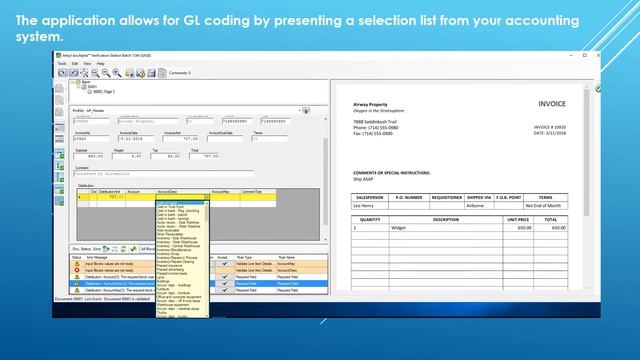Click the blue arrow icon after Doc. Status: Error
Screen dimensions: 640x360
tap(106, 249)
